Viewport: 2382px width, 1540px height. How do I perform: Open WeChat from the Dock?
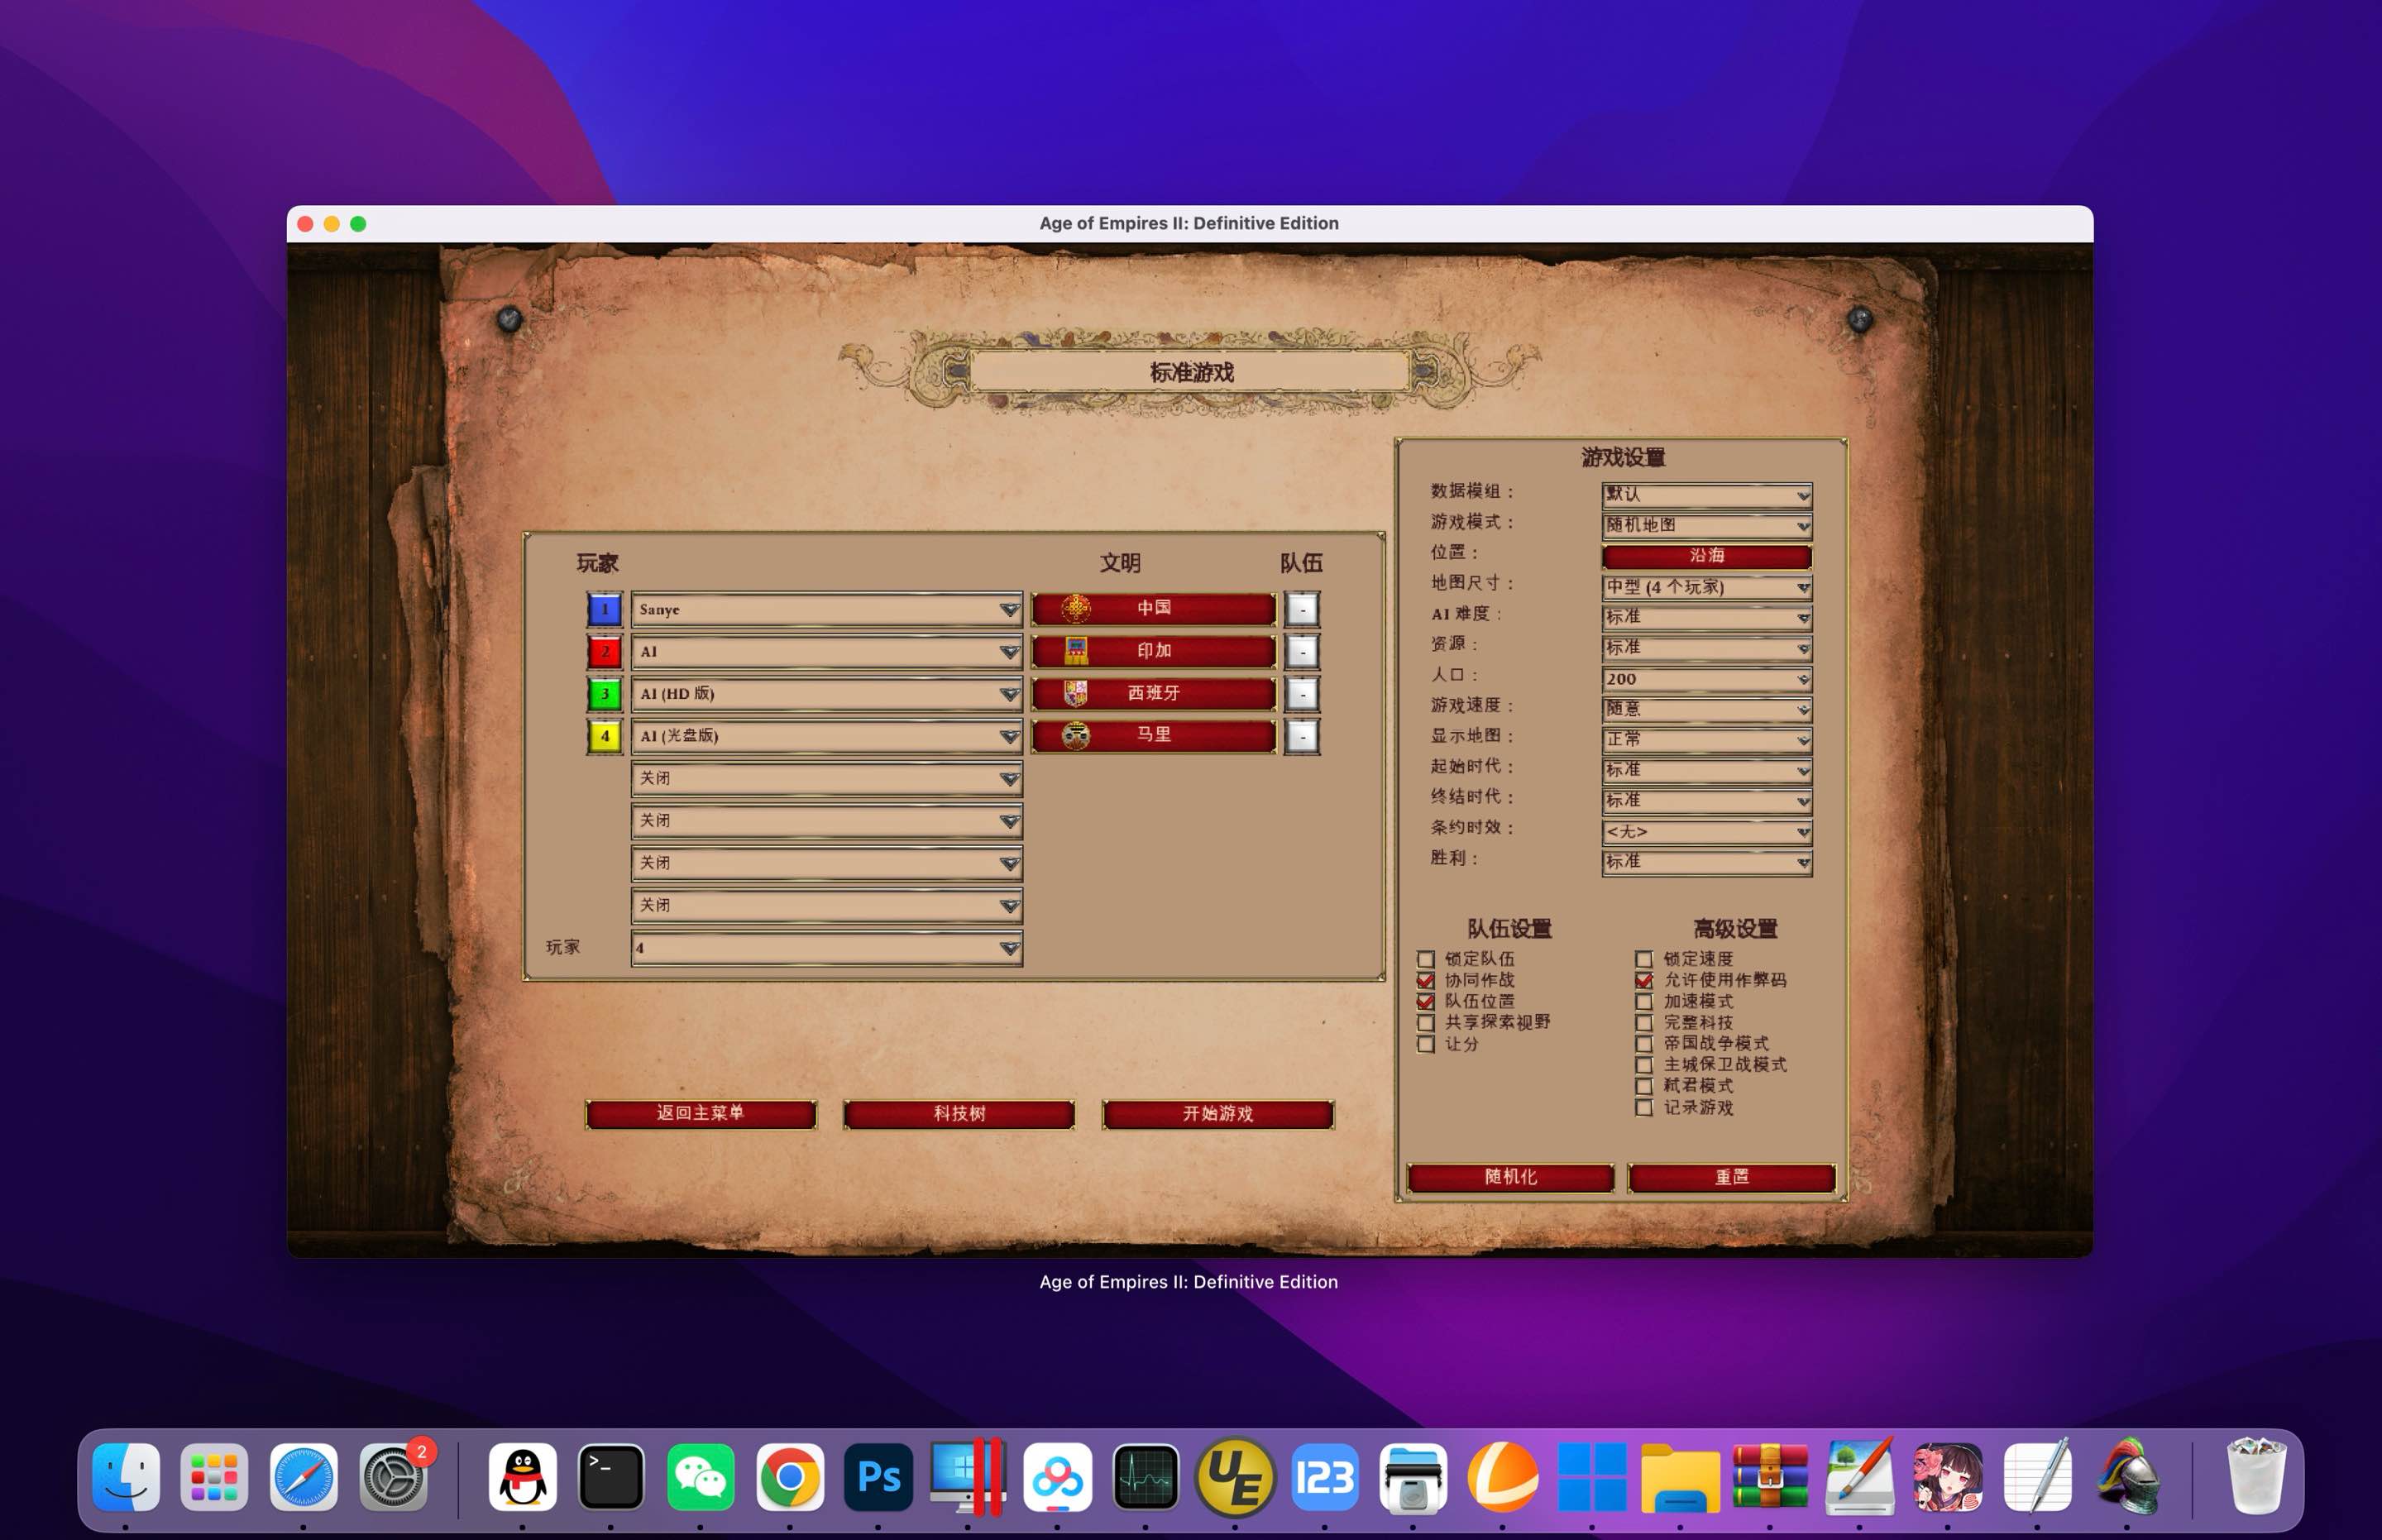[x=700, y=1477]
